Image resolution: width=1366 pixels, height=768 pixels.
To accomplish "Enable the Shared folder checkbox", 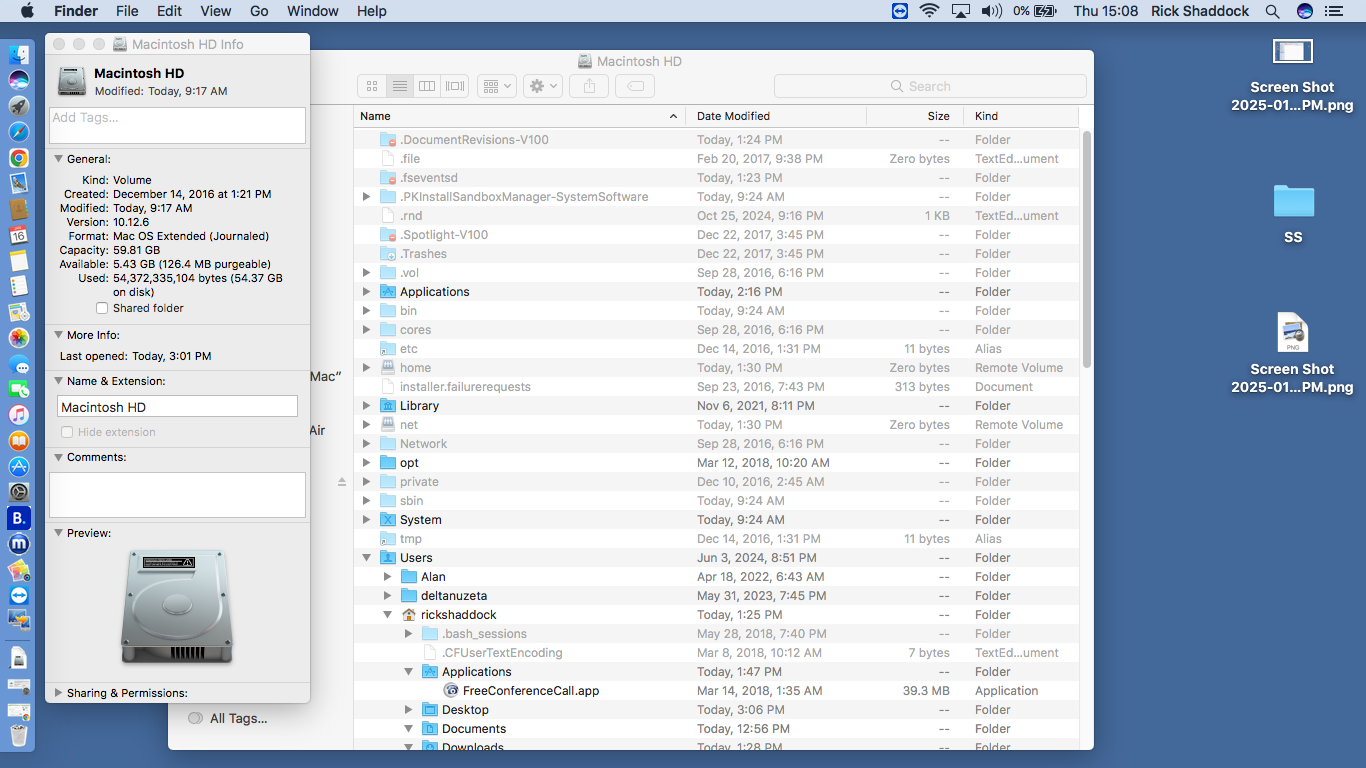I will point(102,308).
